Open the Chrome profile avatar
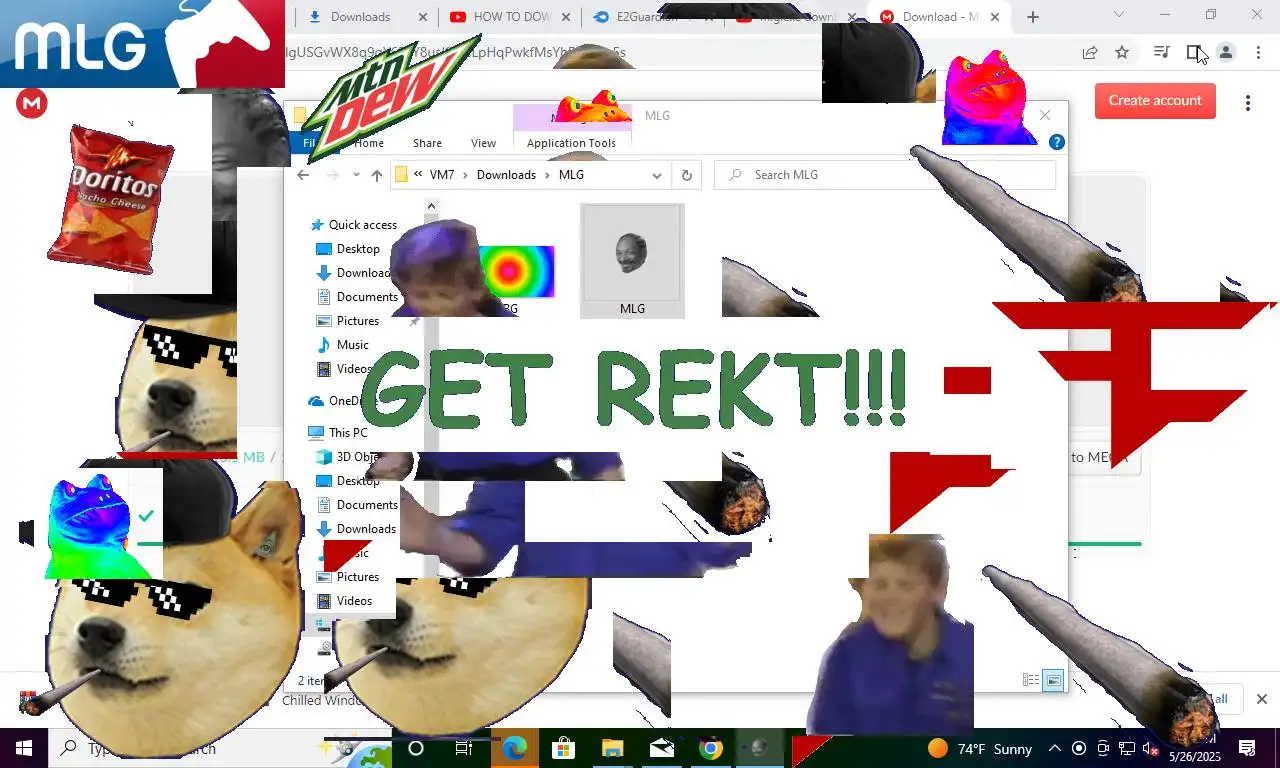 pos(1226,52)
